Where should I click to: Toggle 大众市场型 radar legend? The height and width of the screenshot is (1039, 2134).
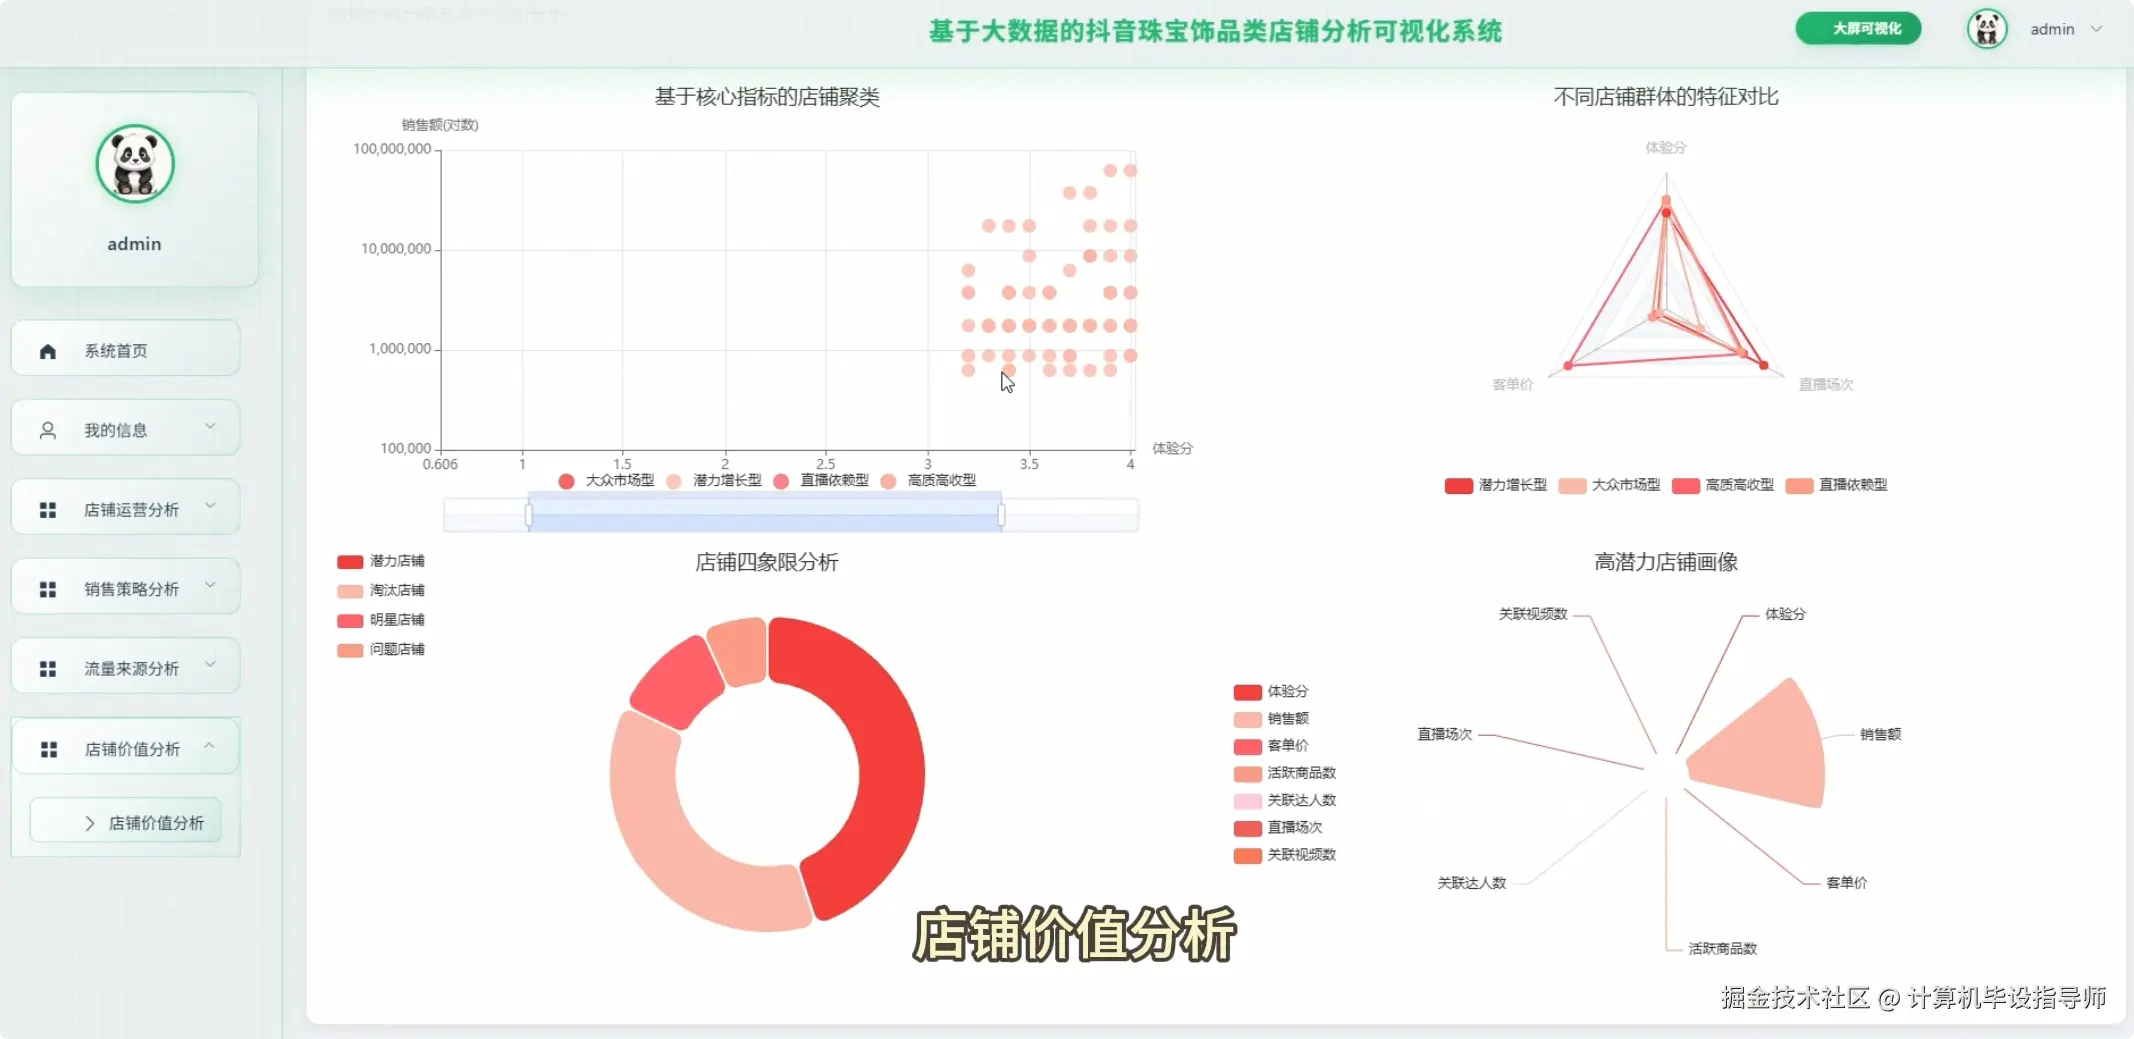pos(1610,485)
